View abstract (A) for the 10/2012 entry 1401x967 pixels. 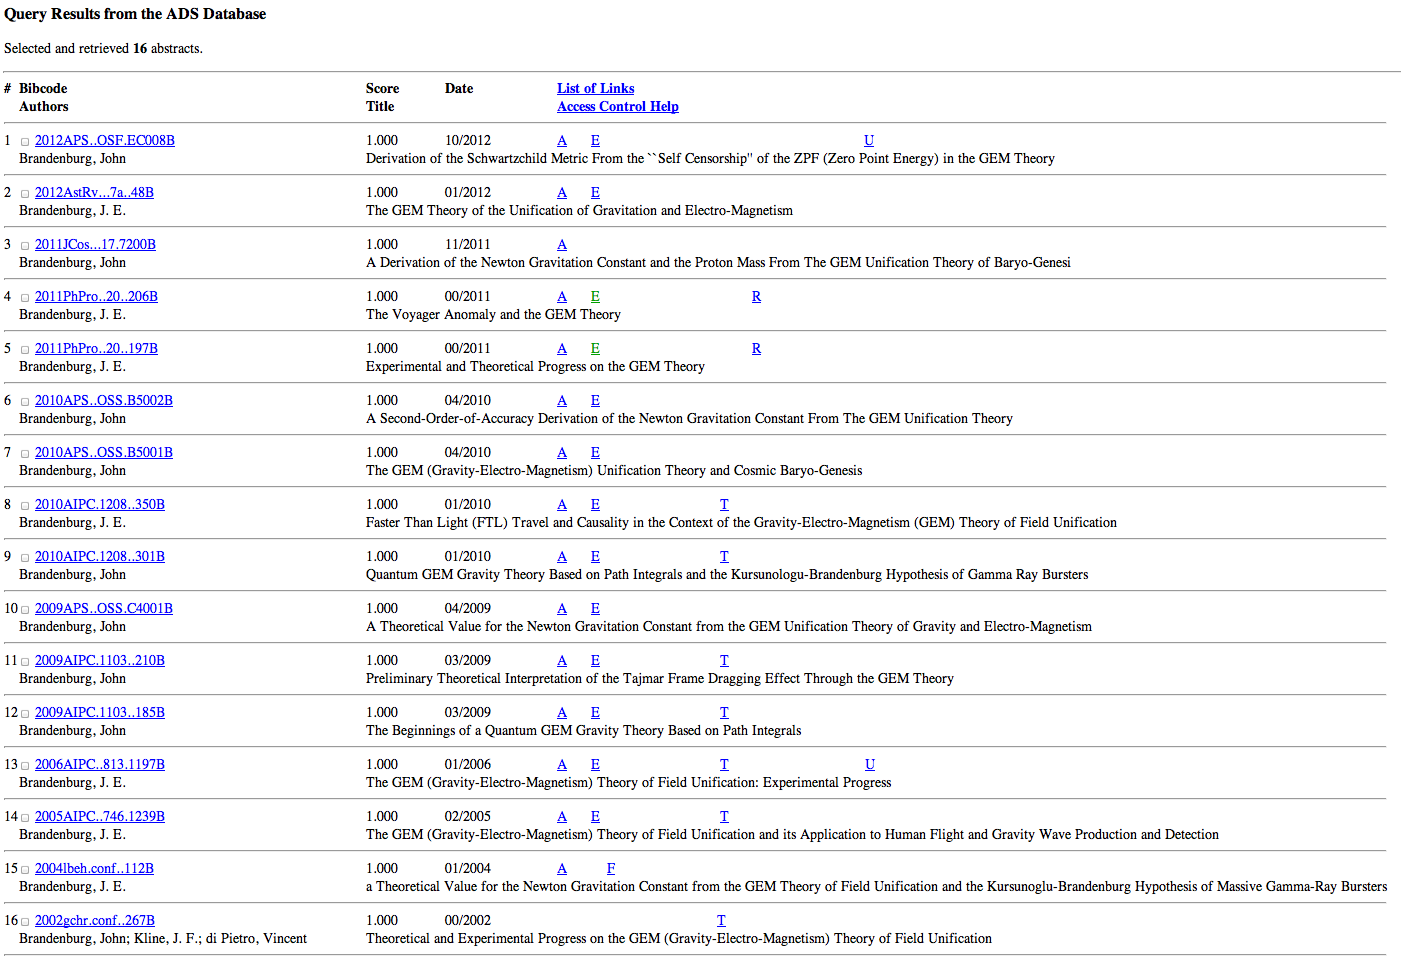562,140
